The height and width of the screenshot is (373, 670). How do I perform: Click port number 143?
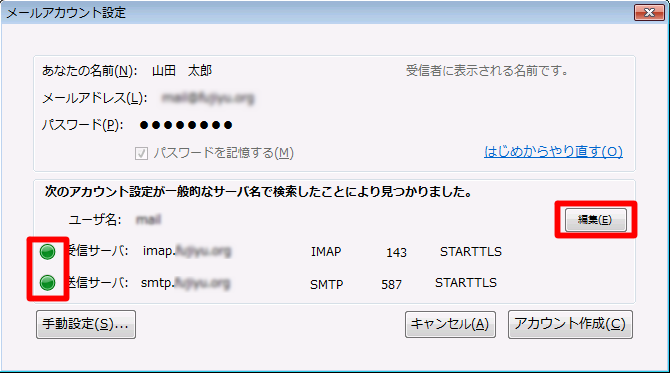(397, 253)
